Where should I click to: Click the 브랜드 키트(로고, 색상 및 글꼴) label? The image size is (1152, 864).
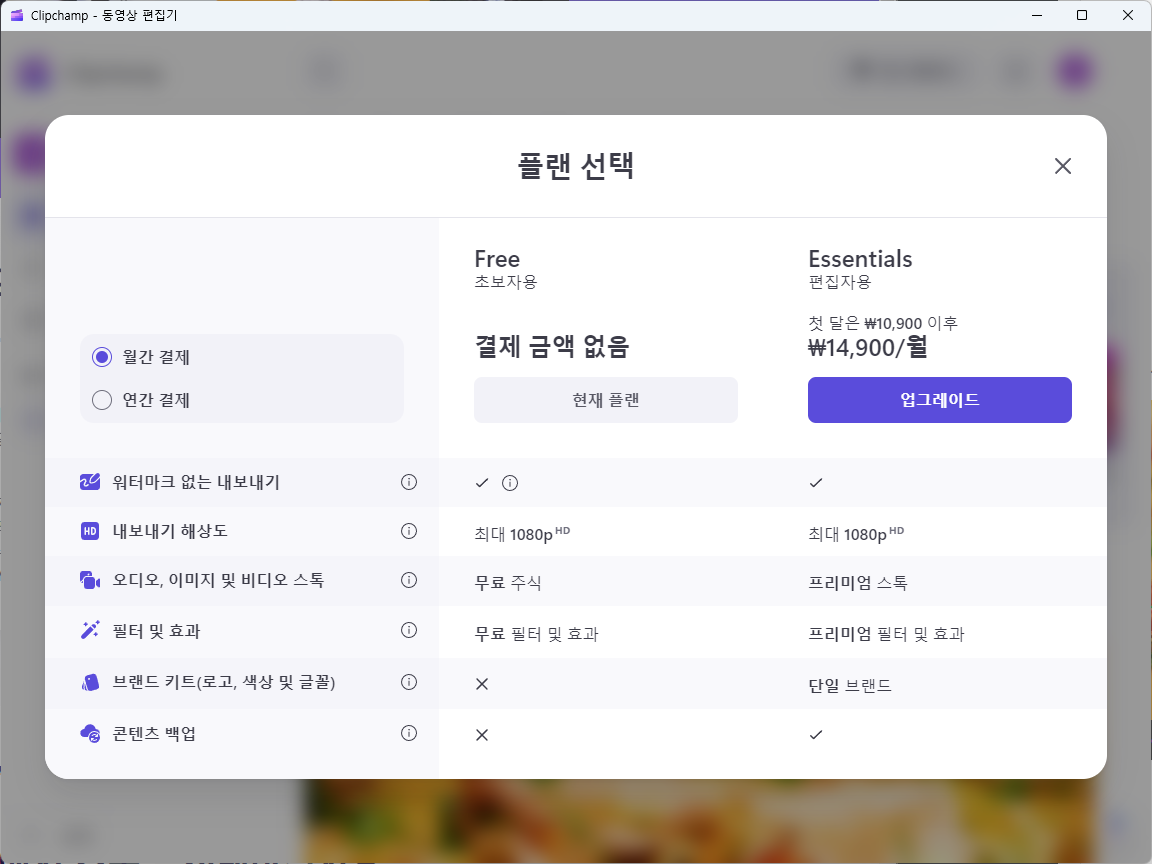224,683
